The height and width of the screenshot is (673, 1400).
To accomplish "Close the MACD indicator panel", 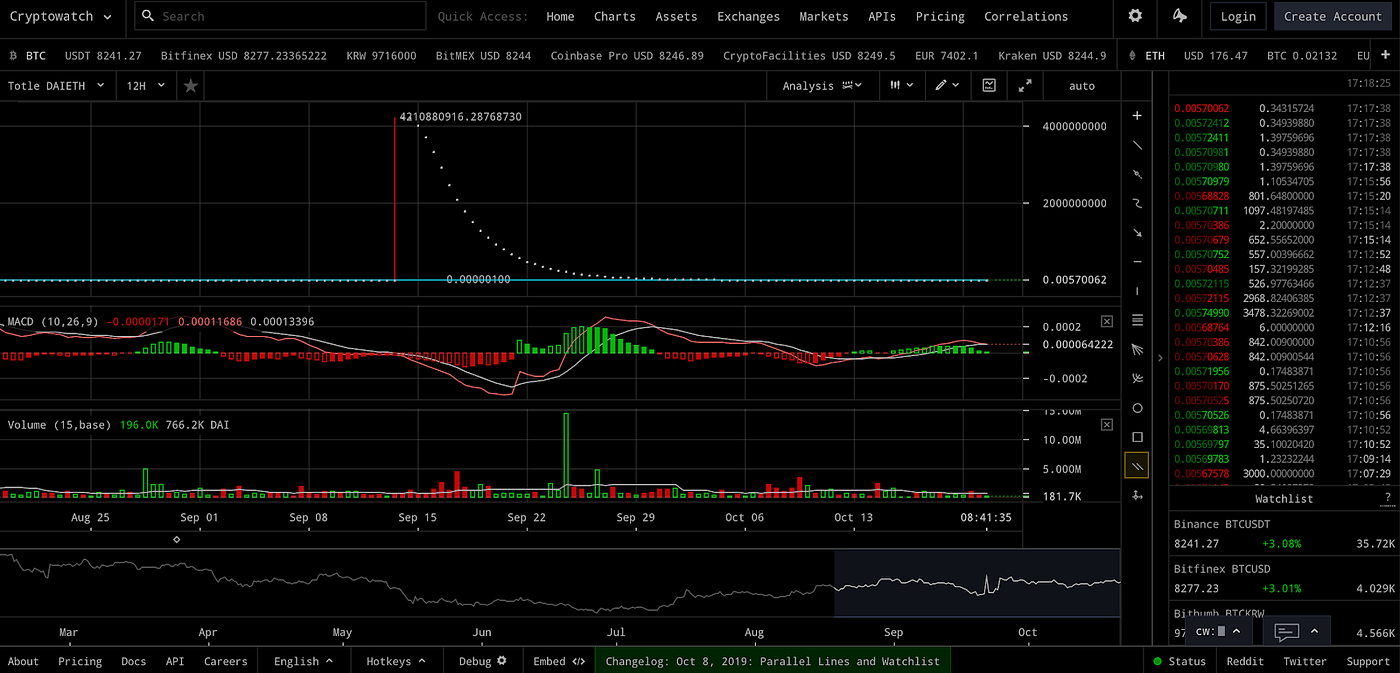I will coord(1107,321).
